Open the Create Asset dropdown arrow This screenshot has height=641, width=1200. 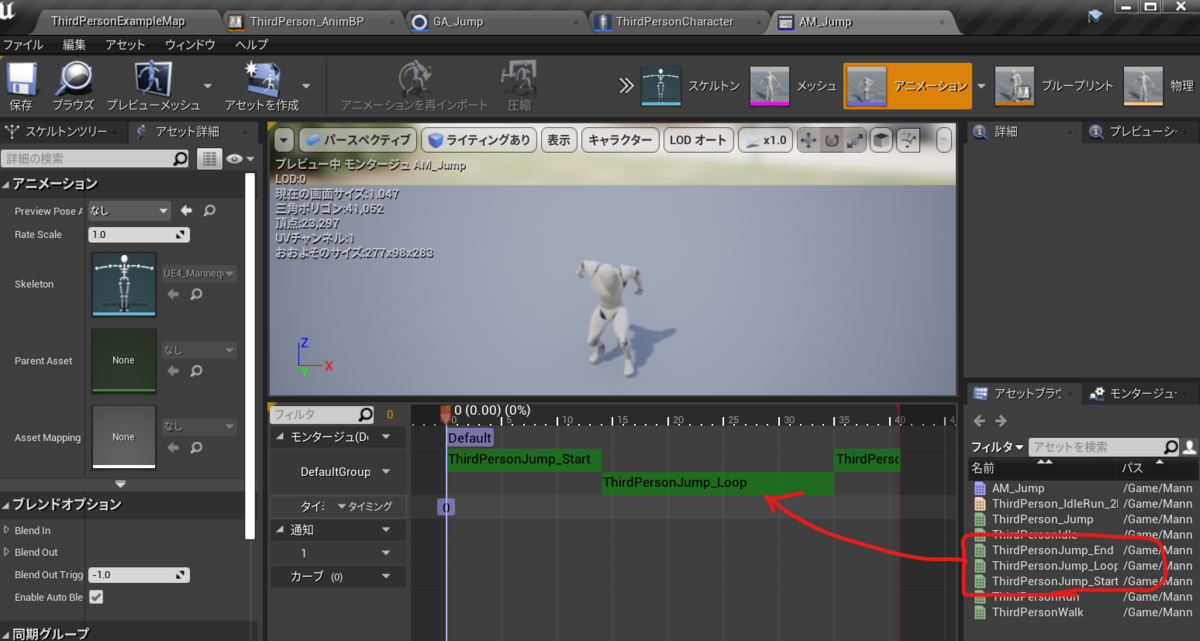pyautogui.click(x=306, y=86)
